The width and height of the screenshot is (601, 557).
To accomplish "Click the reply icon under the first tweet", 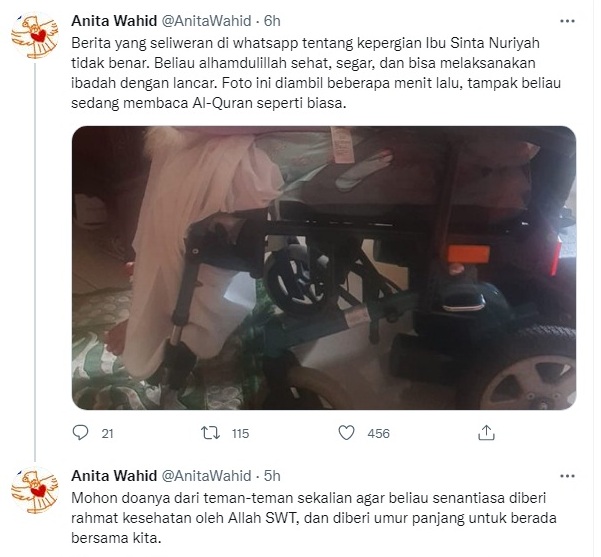I will [80, 433].
